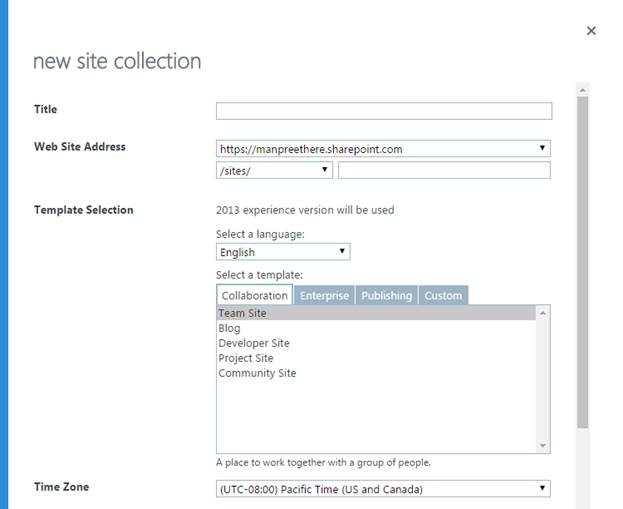Open the web site address domain dropdown

[x=383, y=149]
